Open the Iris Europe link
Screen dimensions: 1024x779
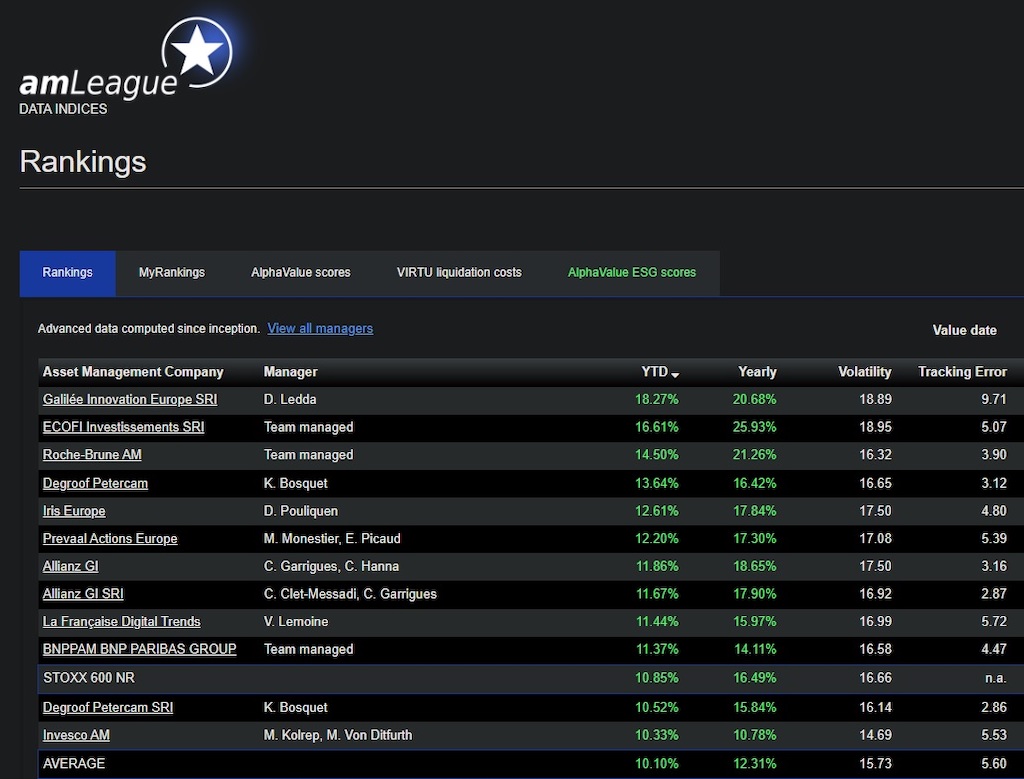74,511
